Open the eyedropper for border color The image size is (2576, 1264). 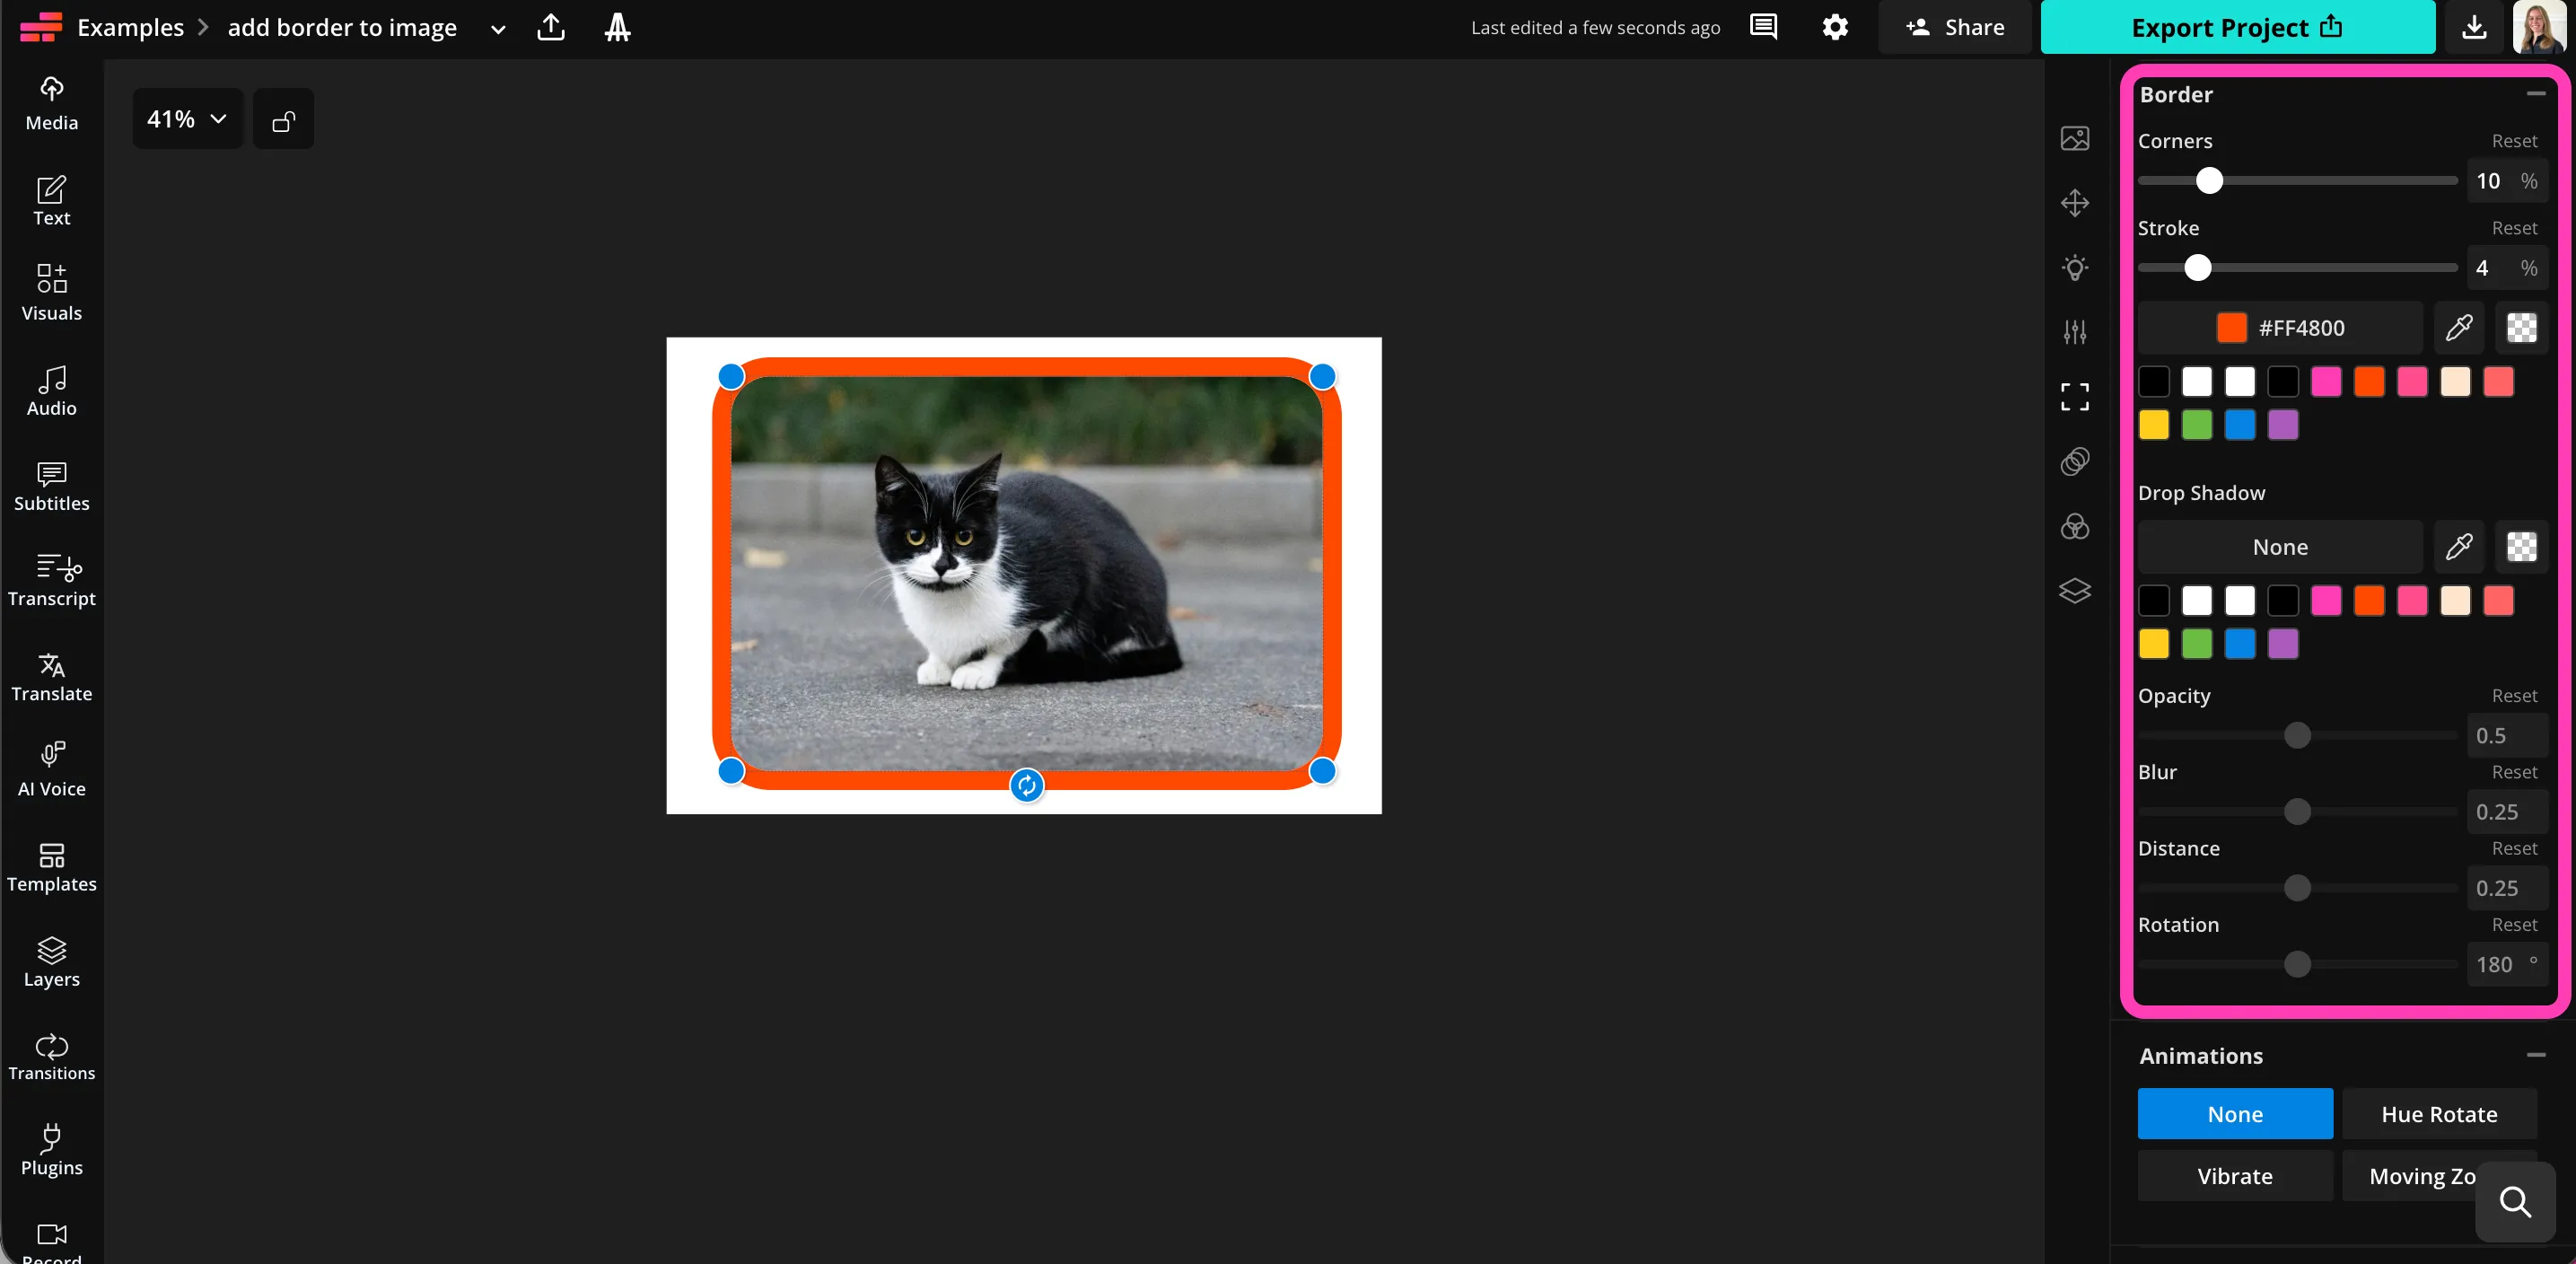coord(2459,328)
